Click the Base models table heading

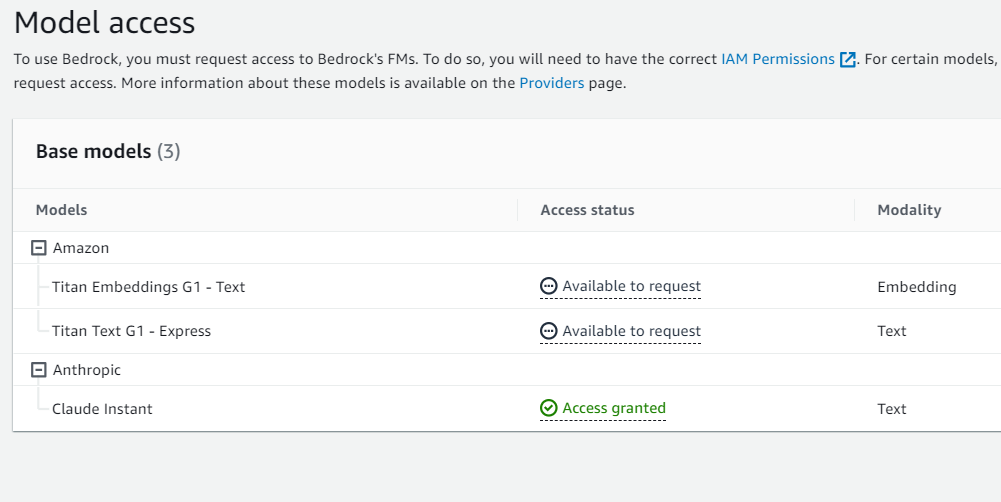pos(108,151)
